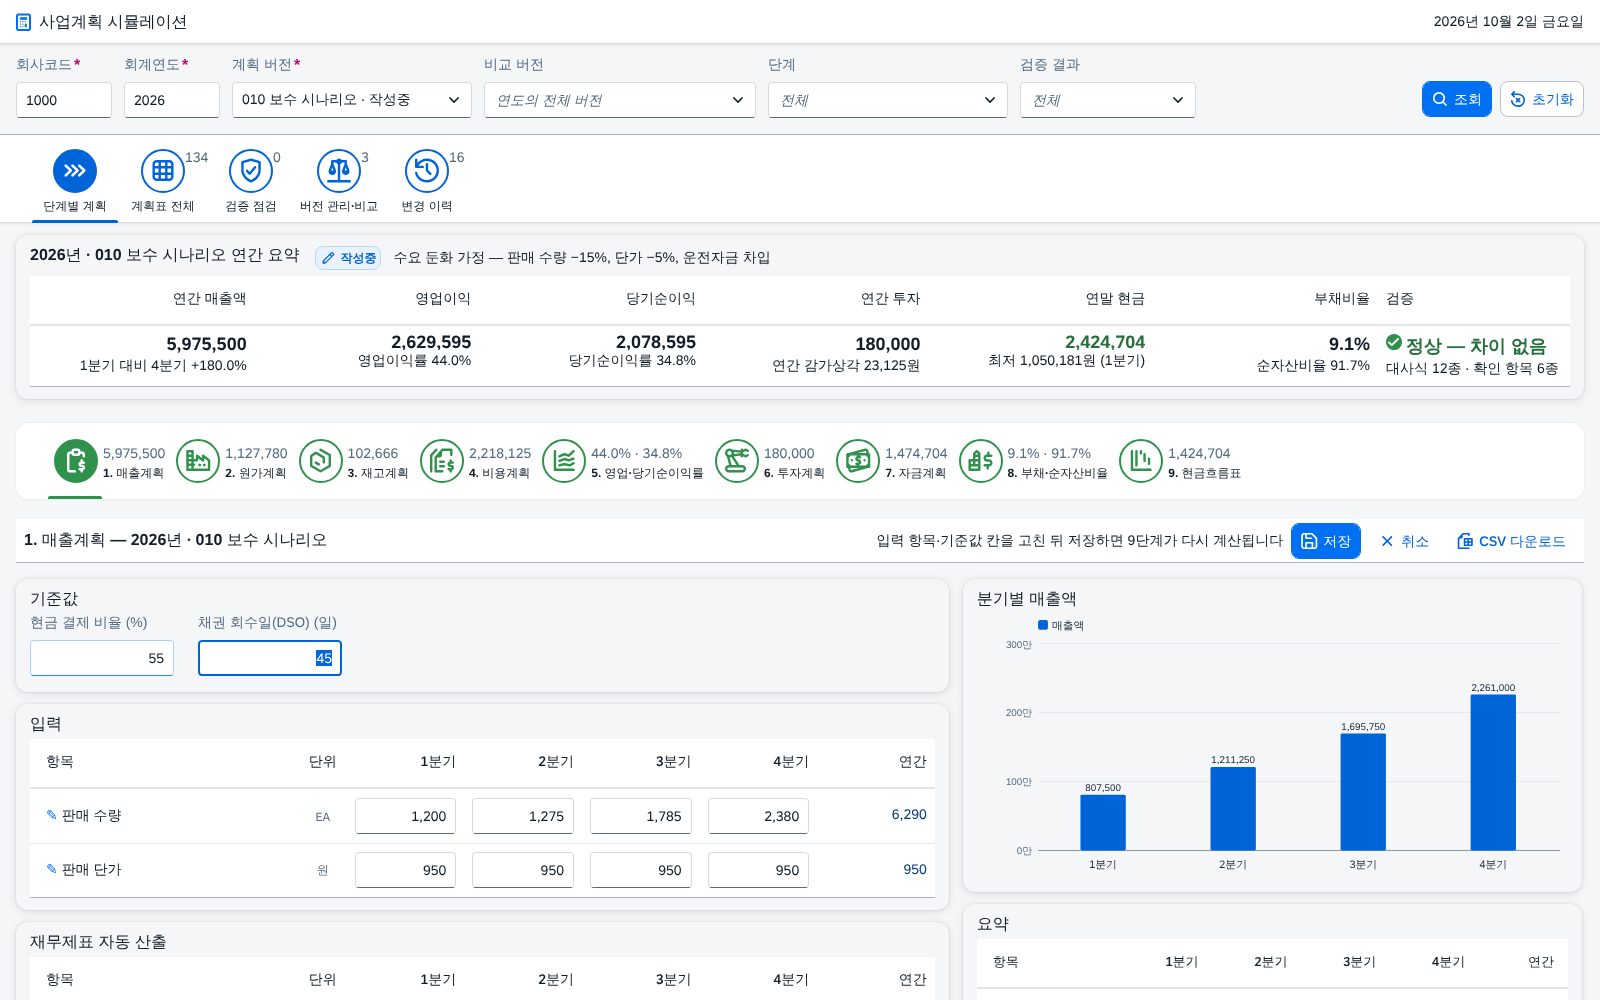Select step 5. 영업·당기순이익률 chart icon
The height and width of the screenshot is (1000, 1600).
coord(564,461)
